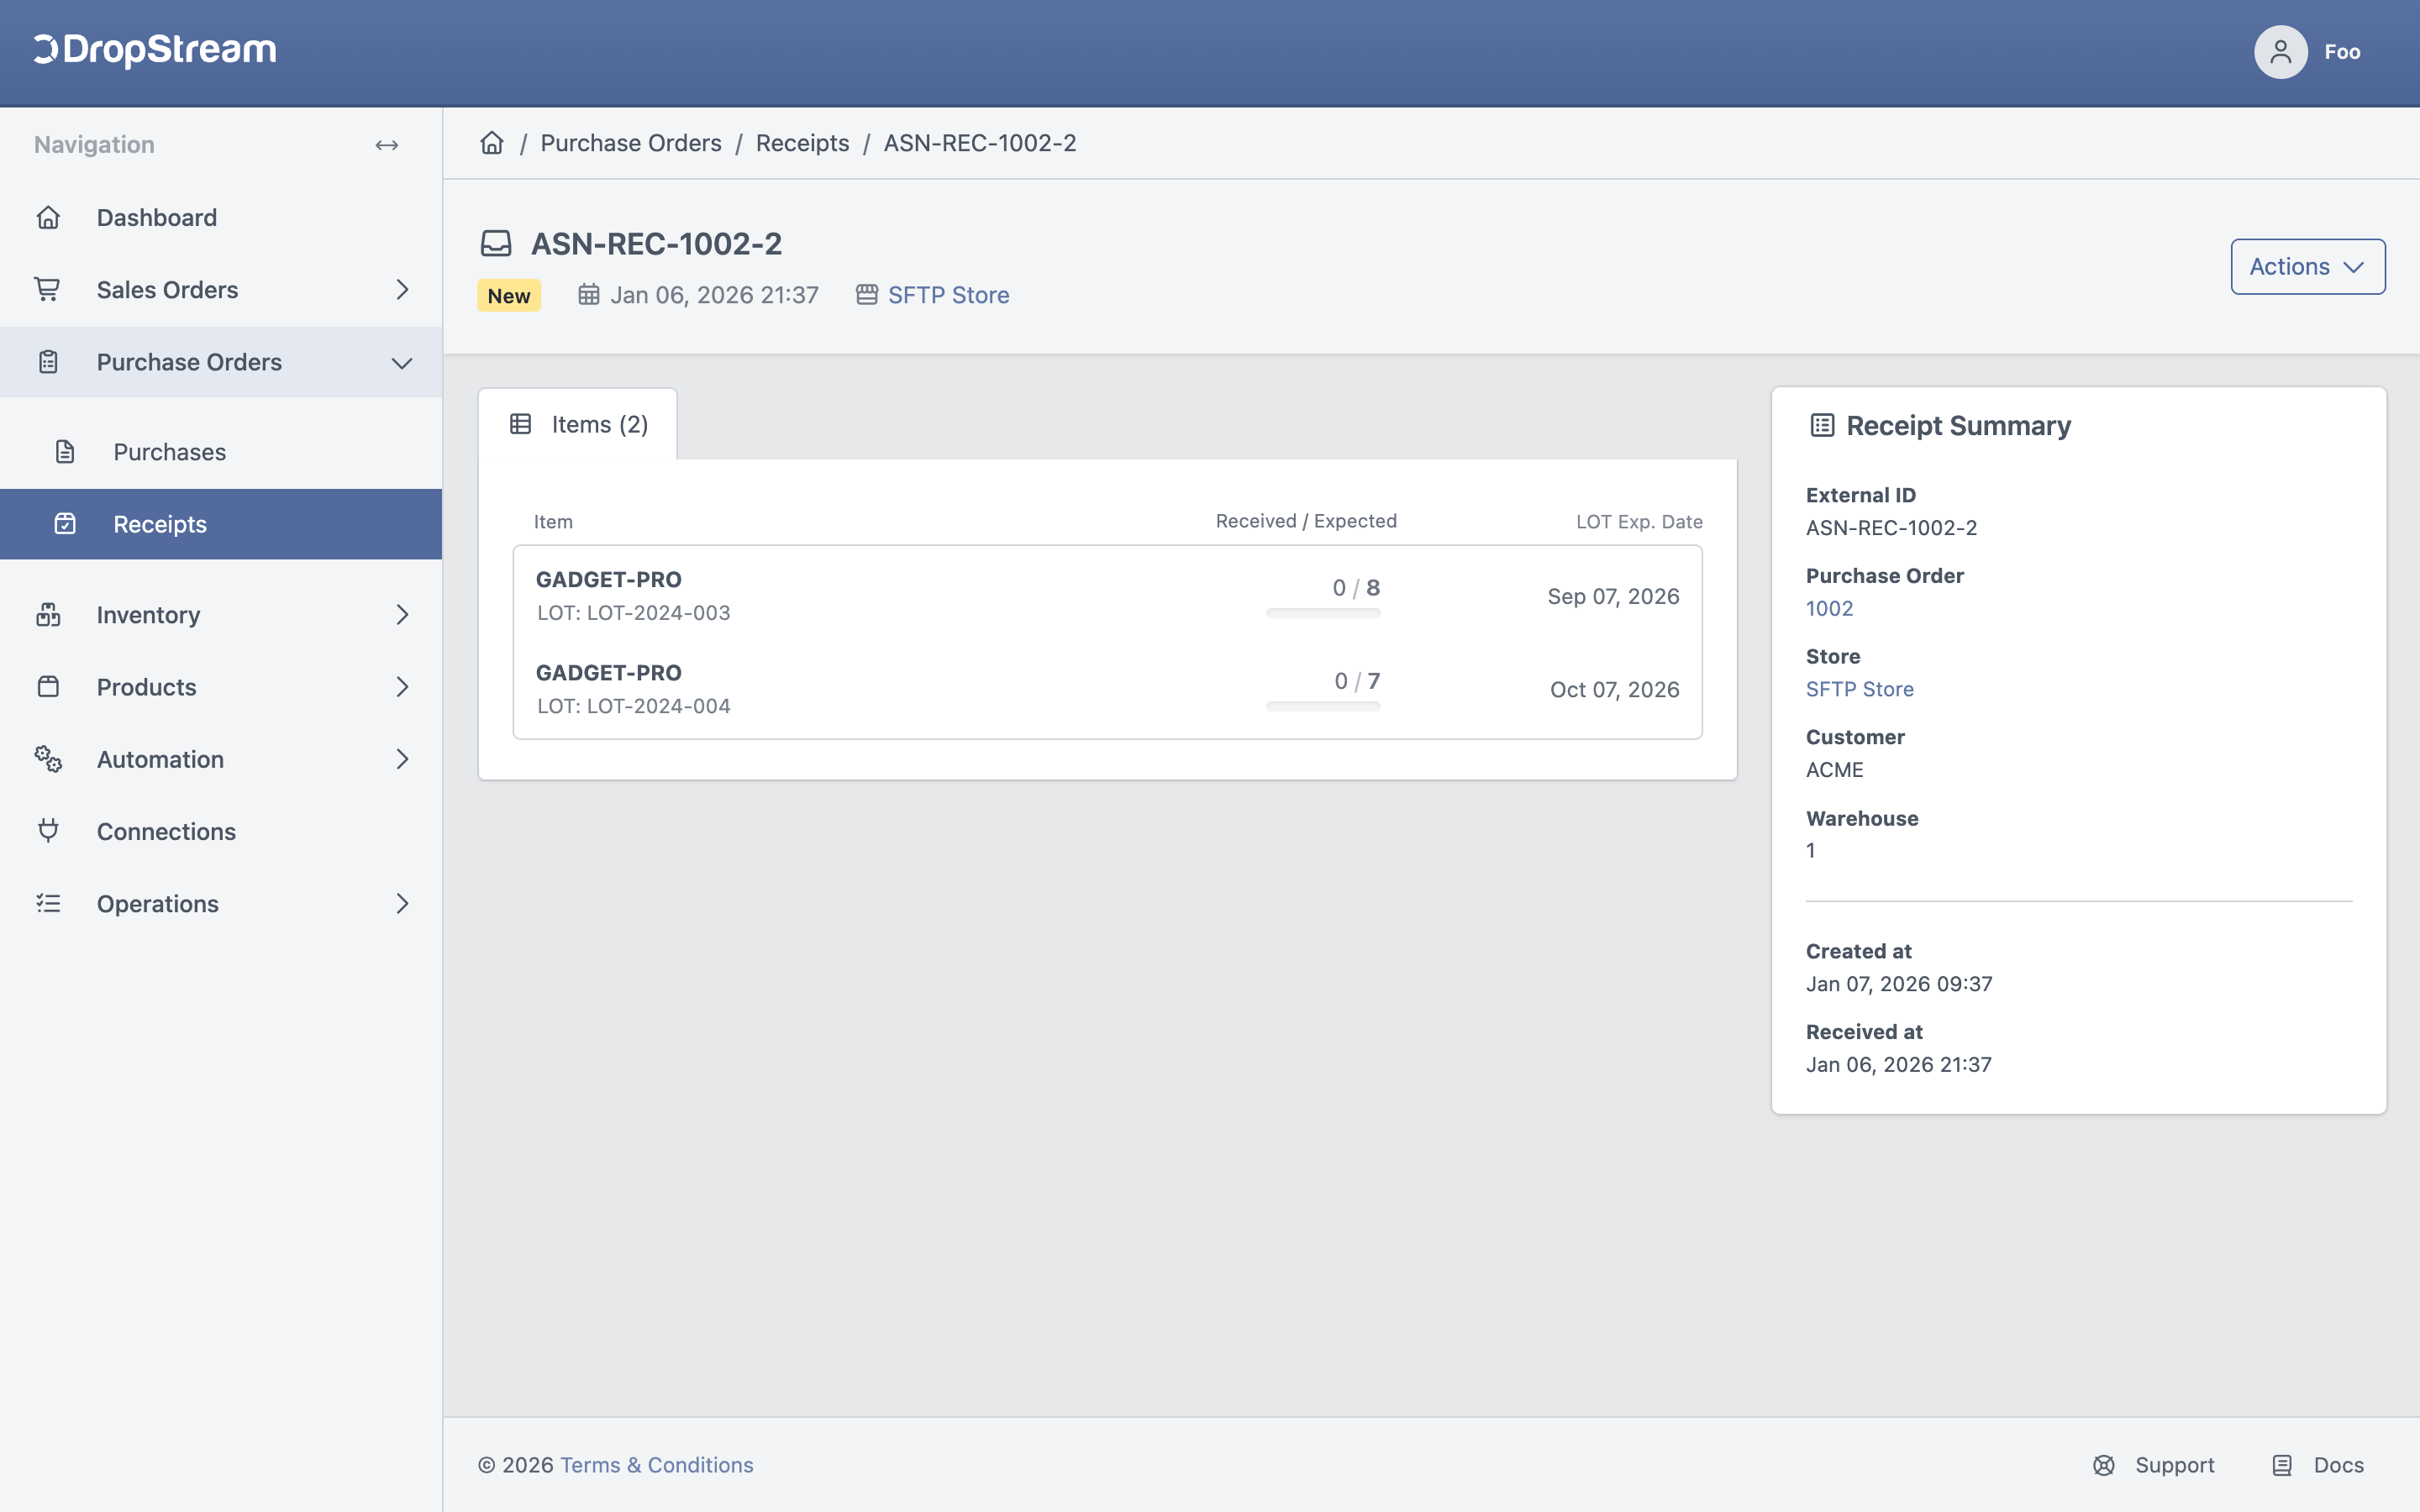Click the Sep 07, 2026 expiry date
This screenshot has height=1512, width=2420.
pyautogui.click(x=1613, y=596)
